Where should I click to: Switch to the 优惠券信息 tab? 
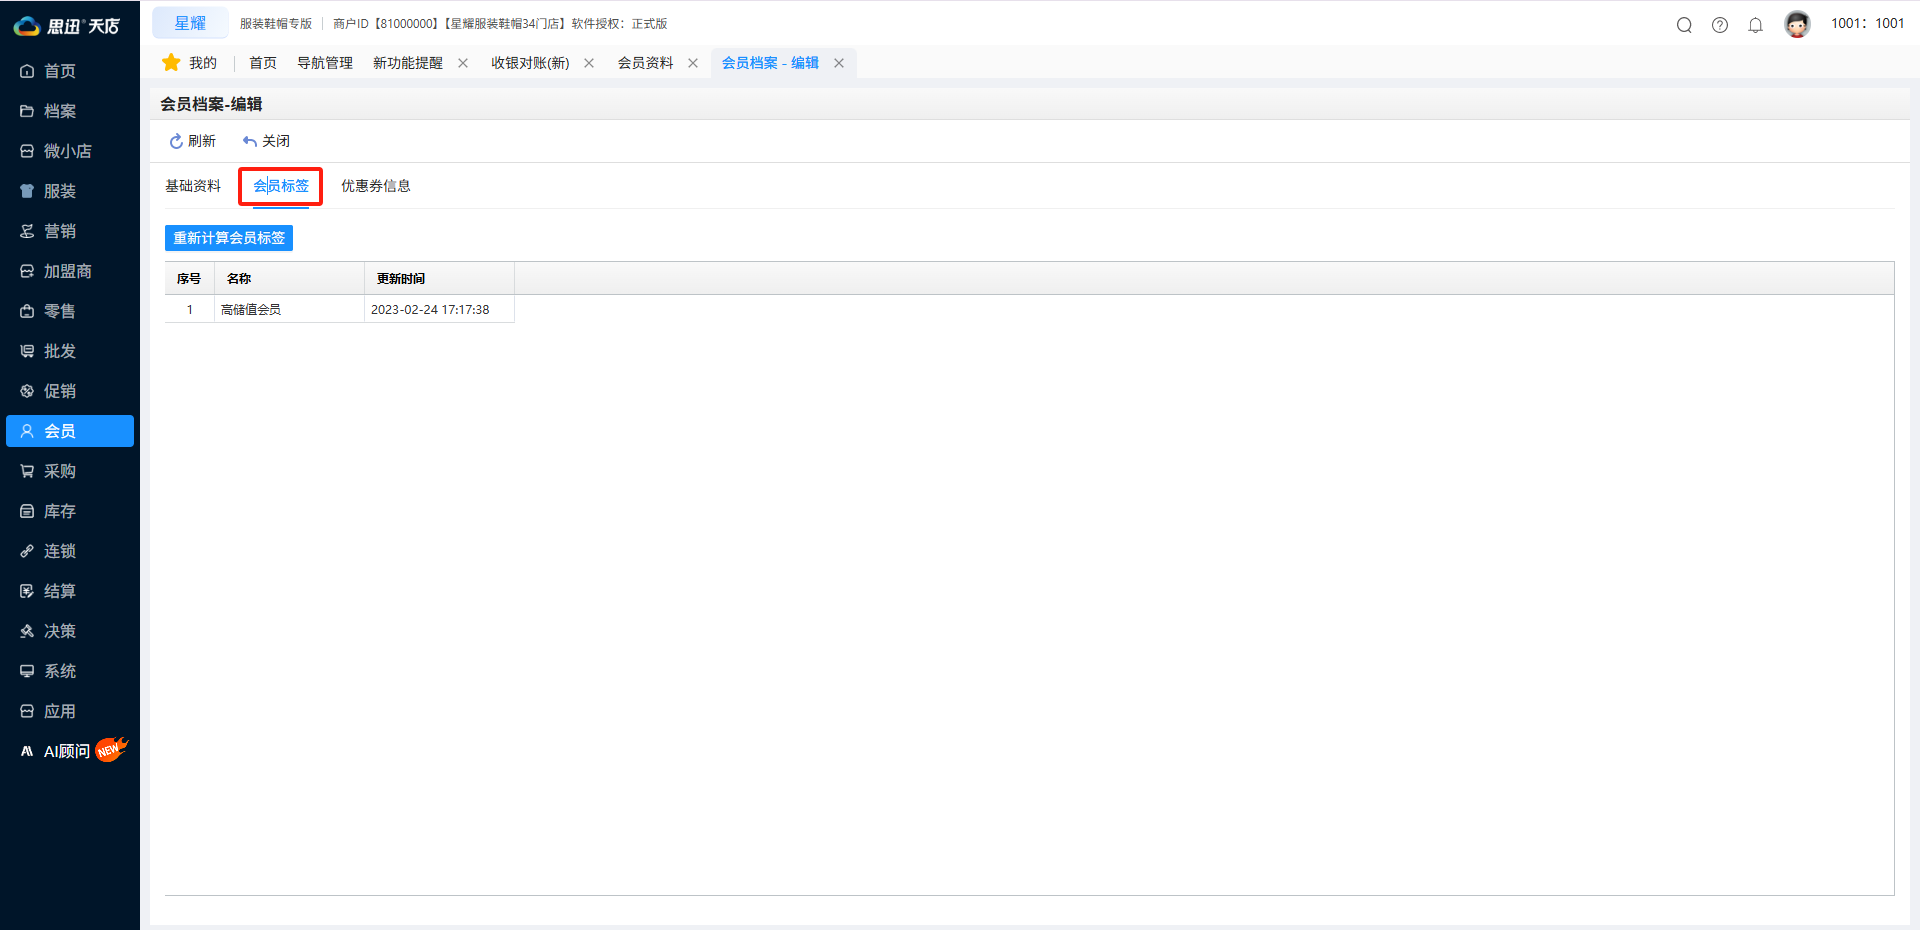click(375, 186)
